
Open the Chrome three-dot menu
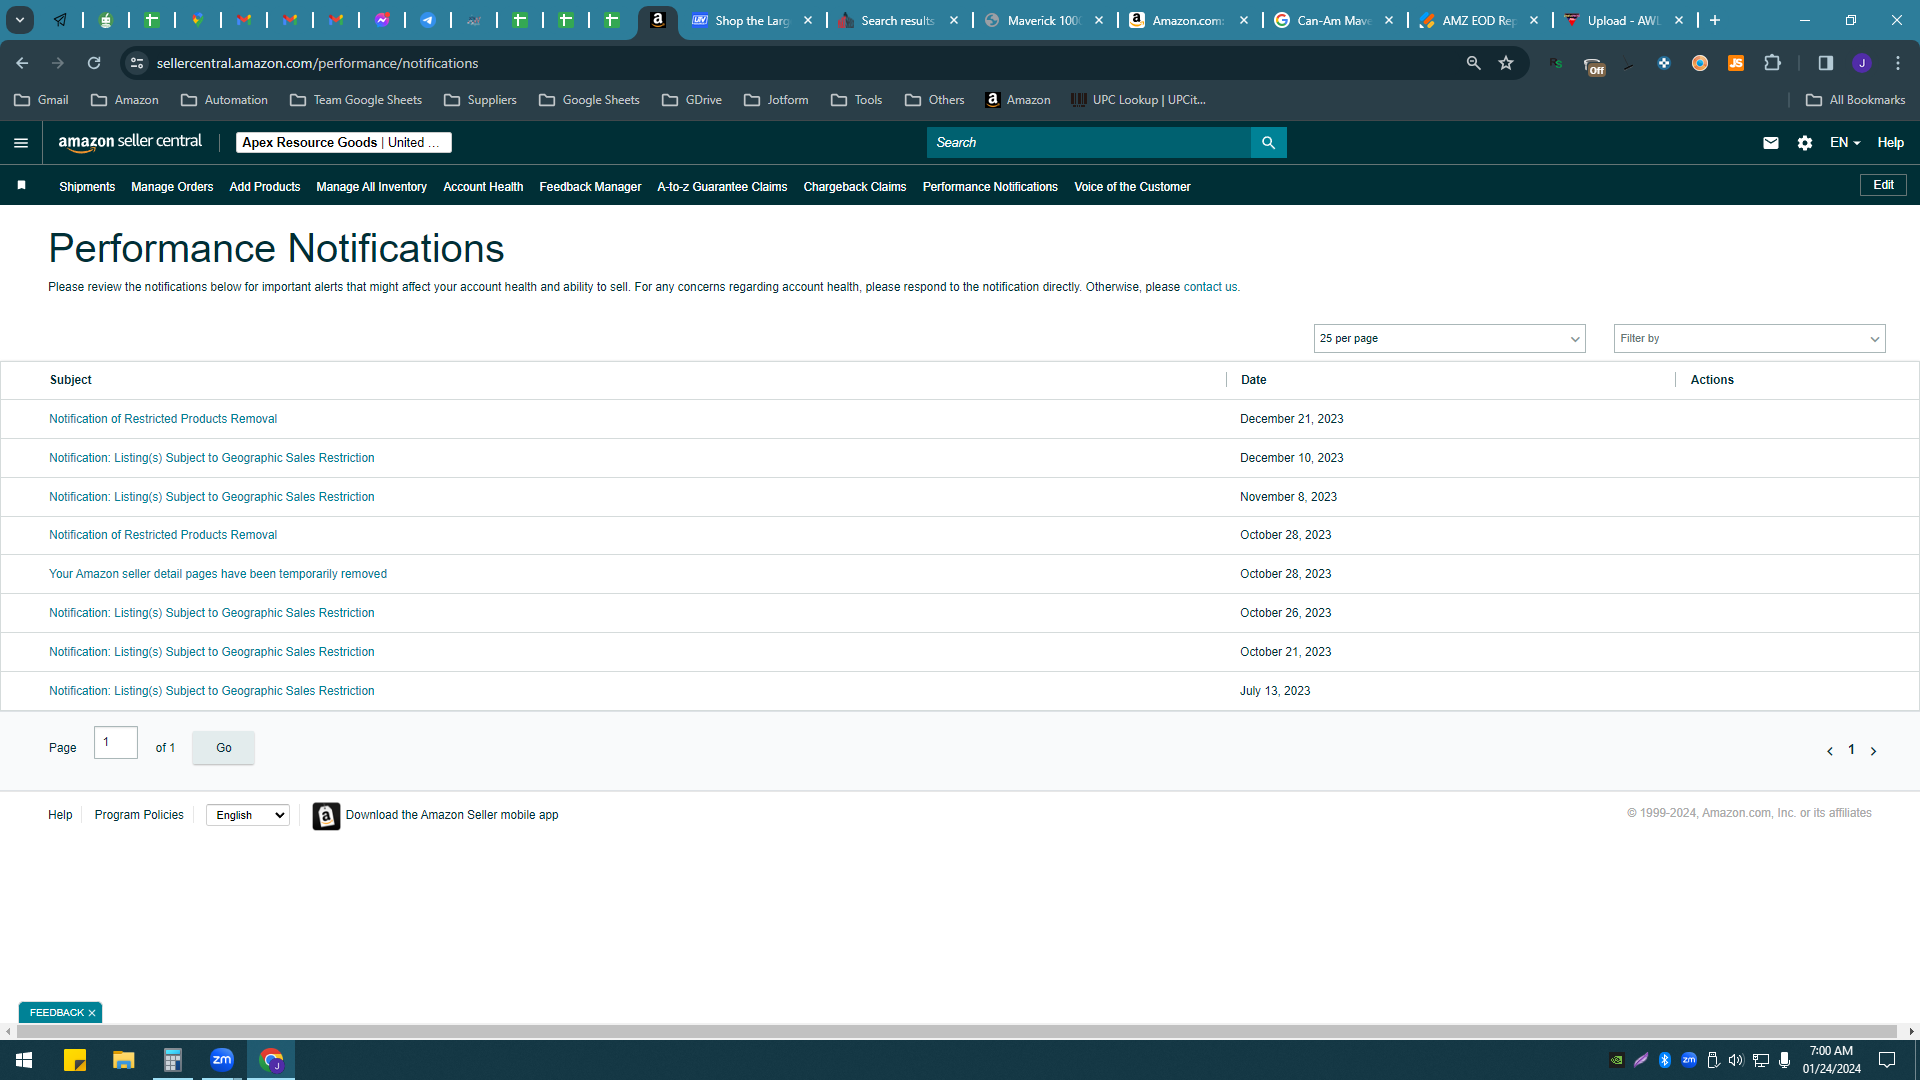(1897, 63)
